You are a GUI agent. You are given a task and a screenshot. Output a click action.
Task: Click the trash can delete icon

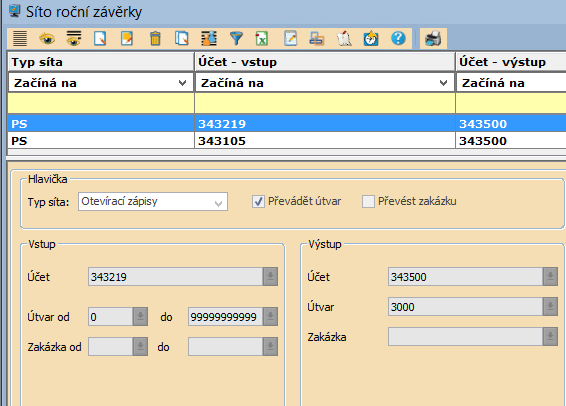click(155, 38)
